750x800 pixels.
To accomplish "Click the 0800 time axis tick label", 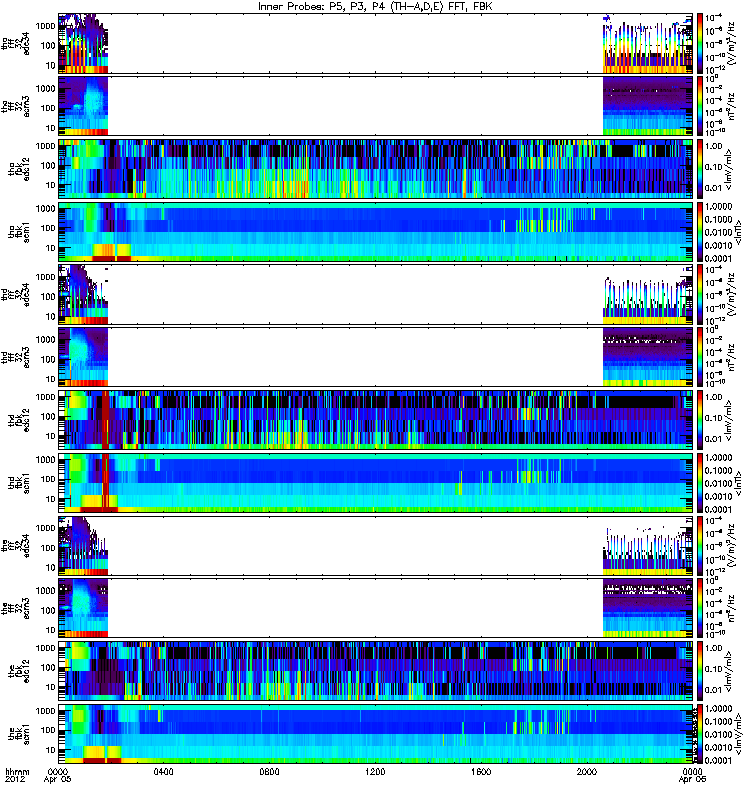I will pos(269,772).
